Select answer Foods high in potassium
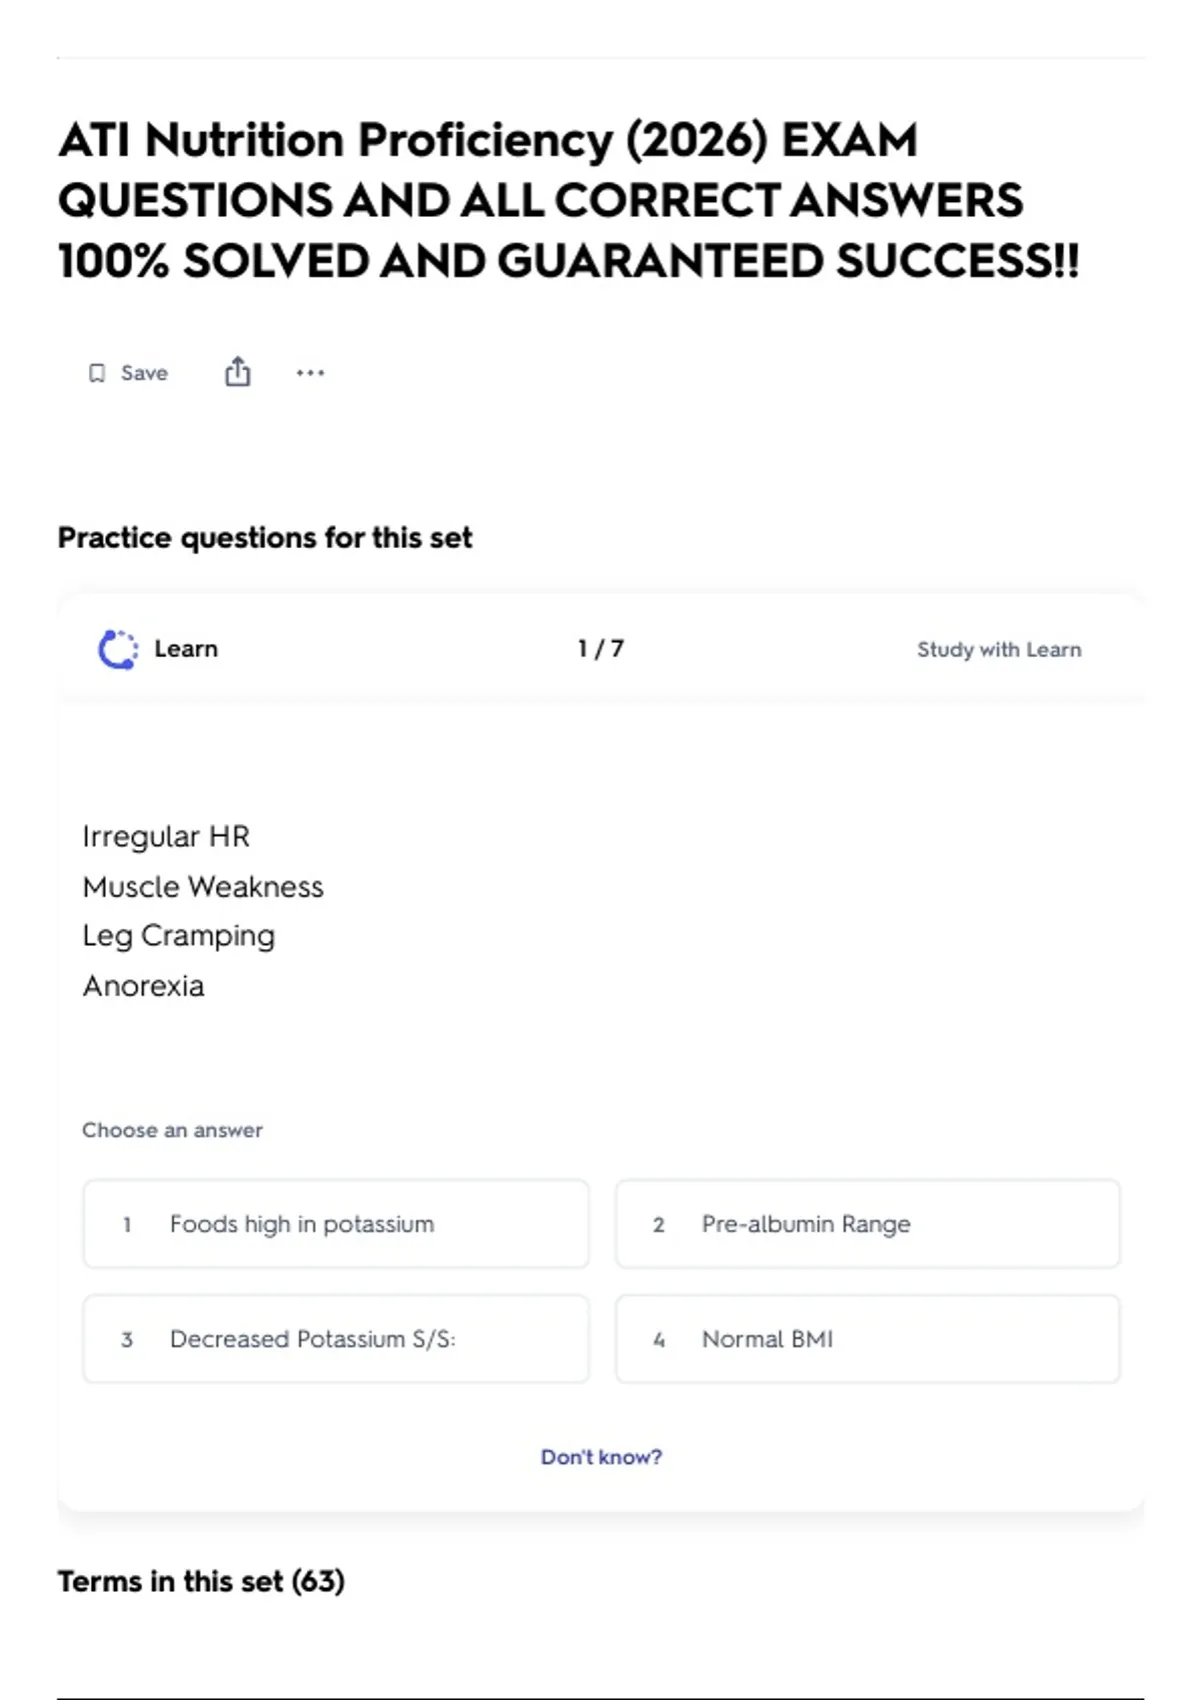The image size is (1200, 1700). (x=336, y=1224)
